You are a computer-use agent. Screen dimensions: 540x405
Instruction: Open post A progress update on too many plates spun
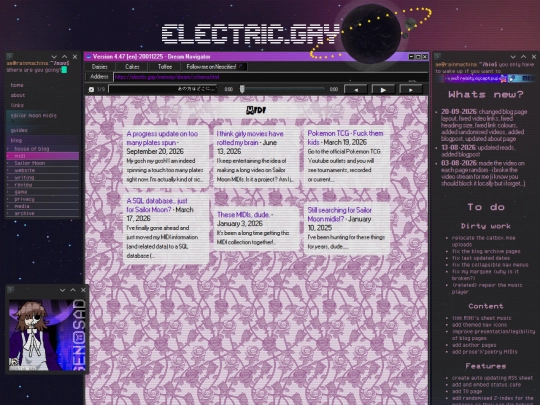[x=162, y=138]
